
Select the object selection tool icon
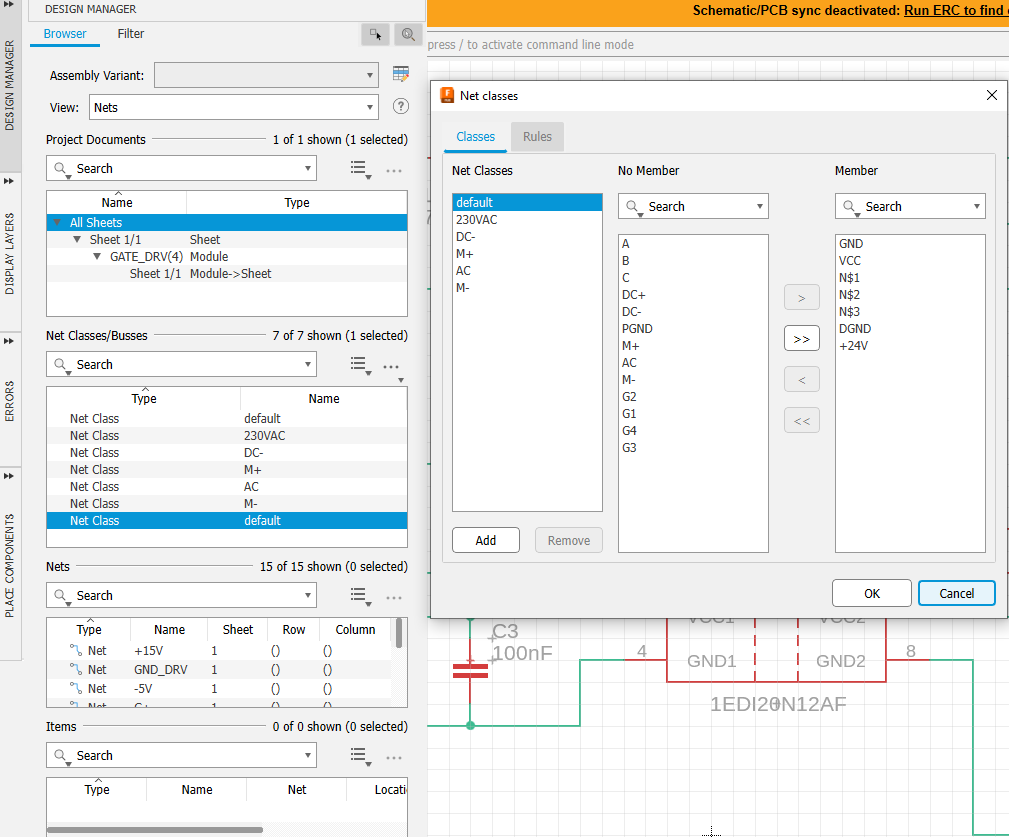pyautogui.click(x=375, y=35)
